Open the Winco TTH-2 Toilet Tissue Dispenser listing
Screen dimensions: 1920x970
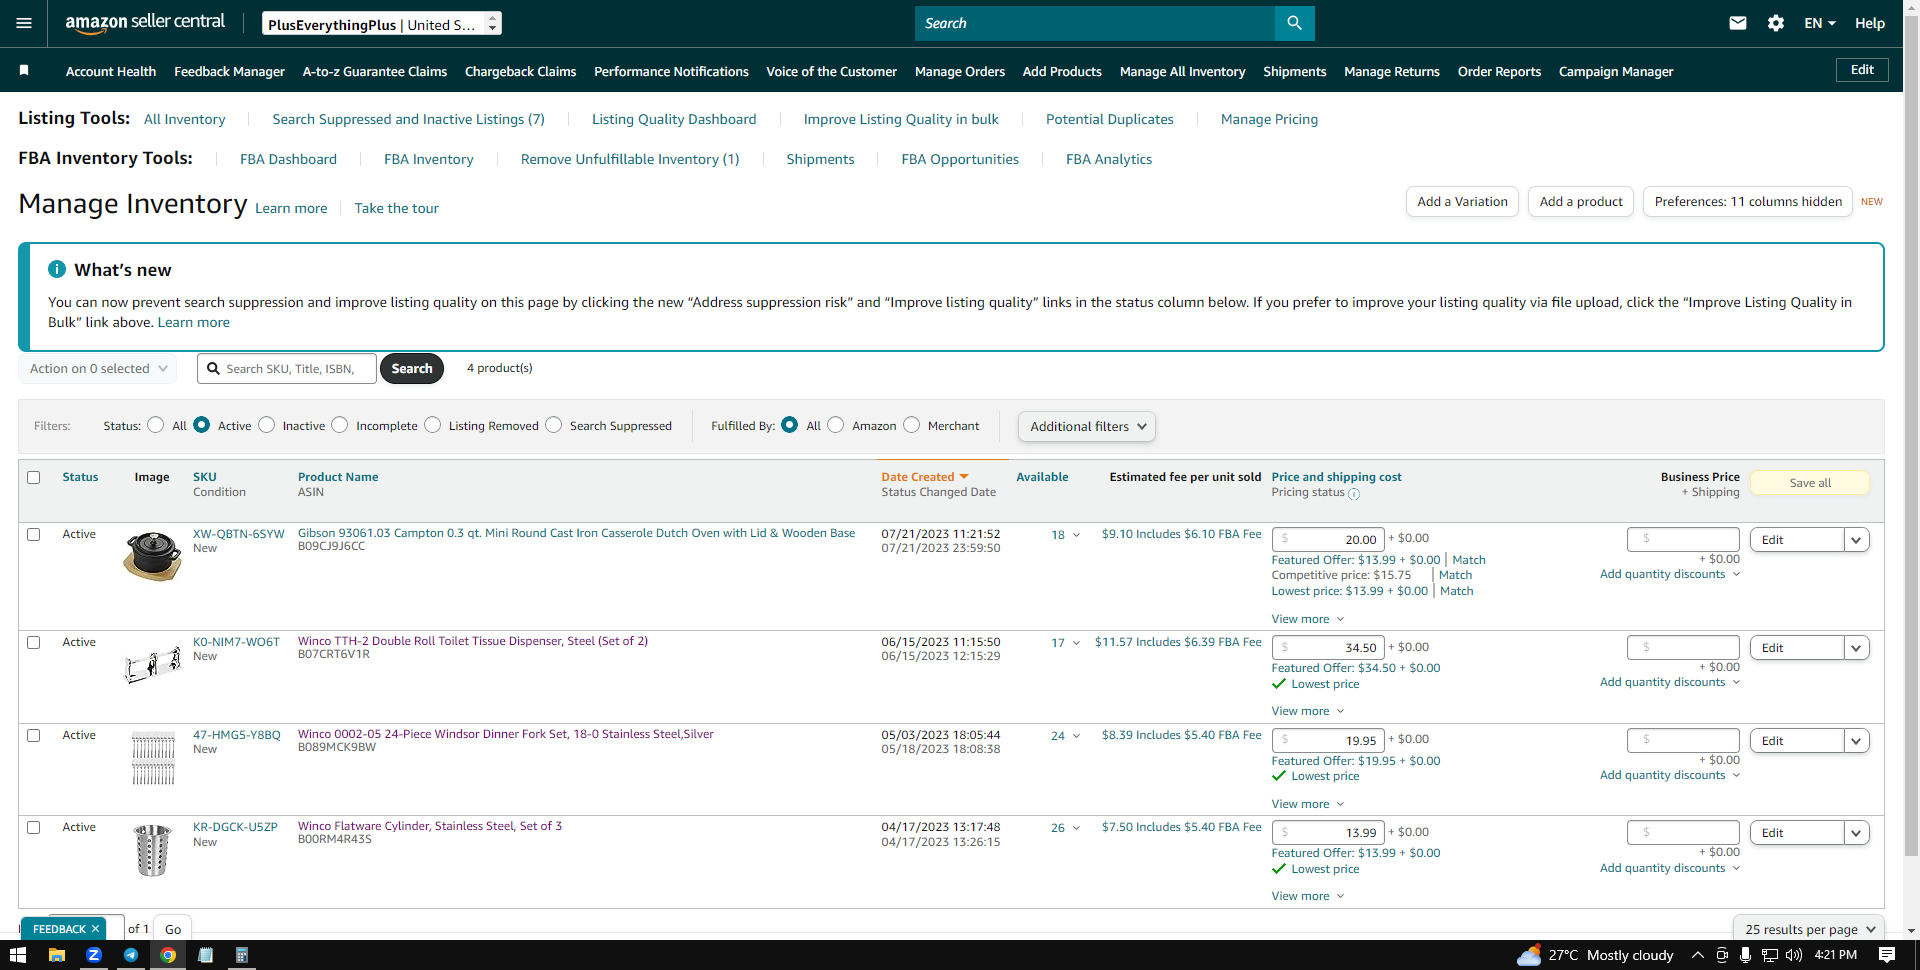[x=473, y=641]
